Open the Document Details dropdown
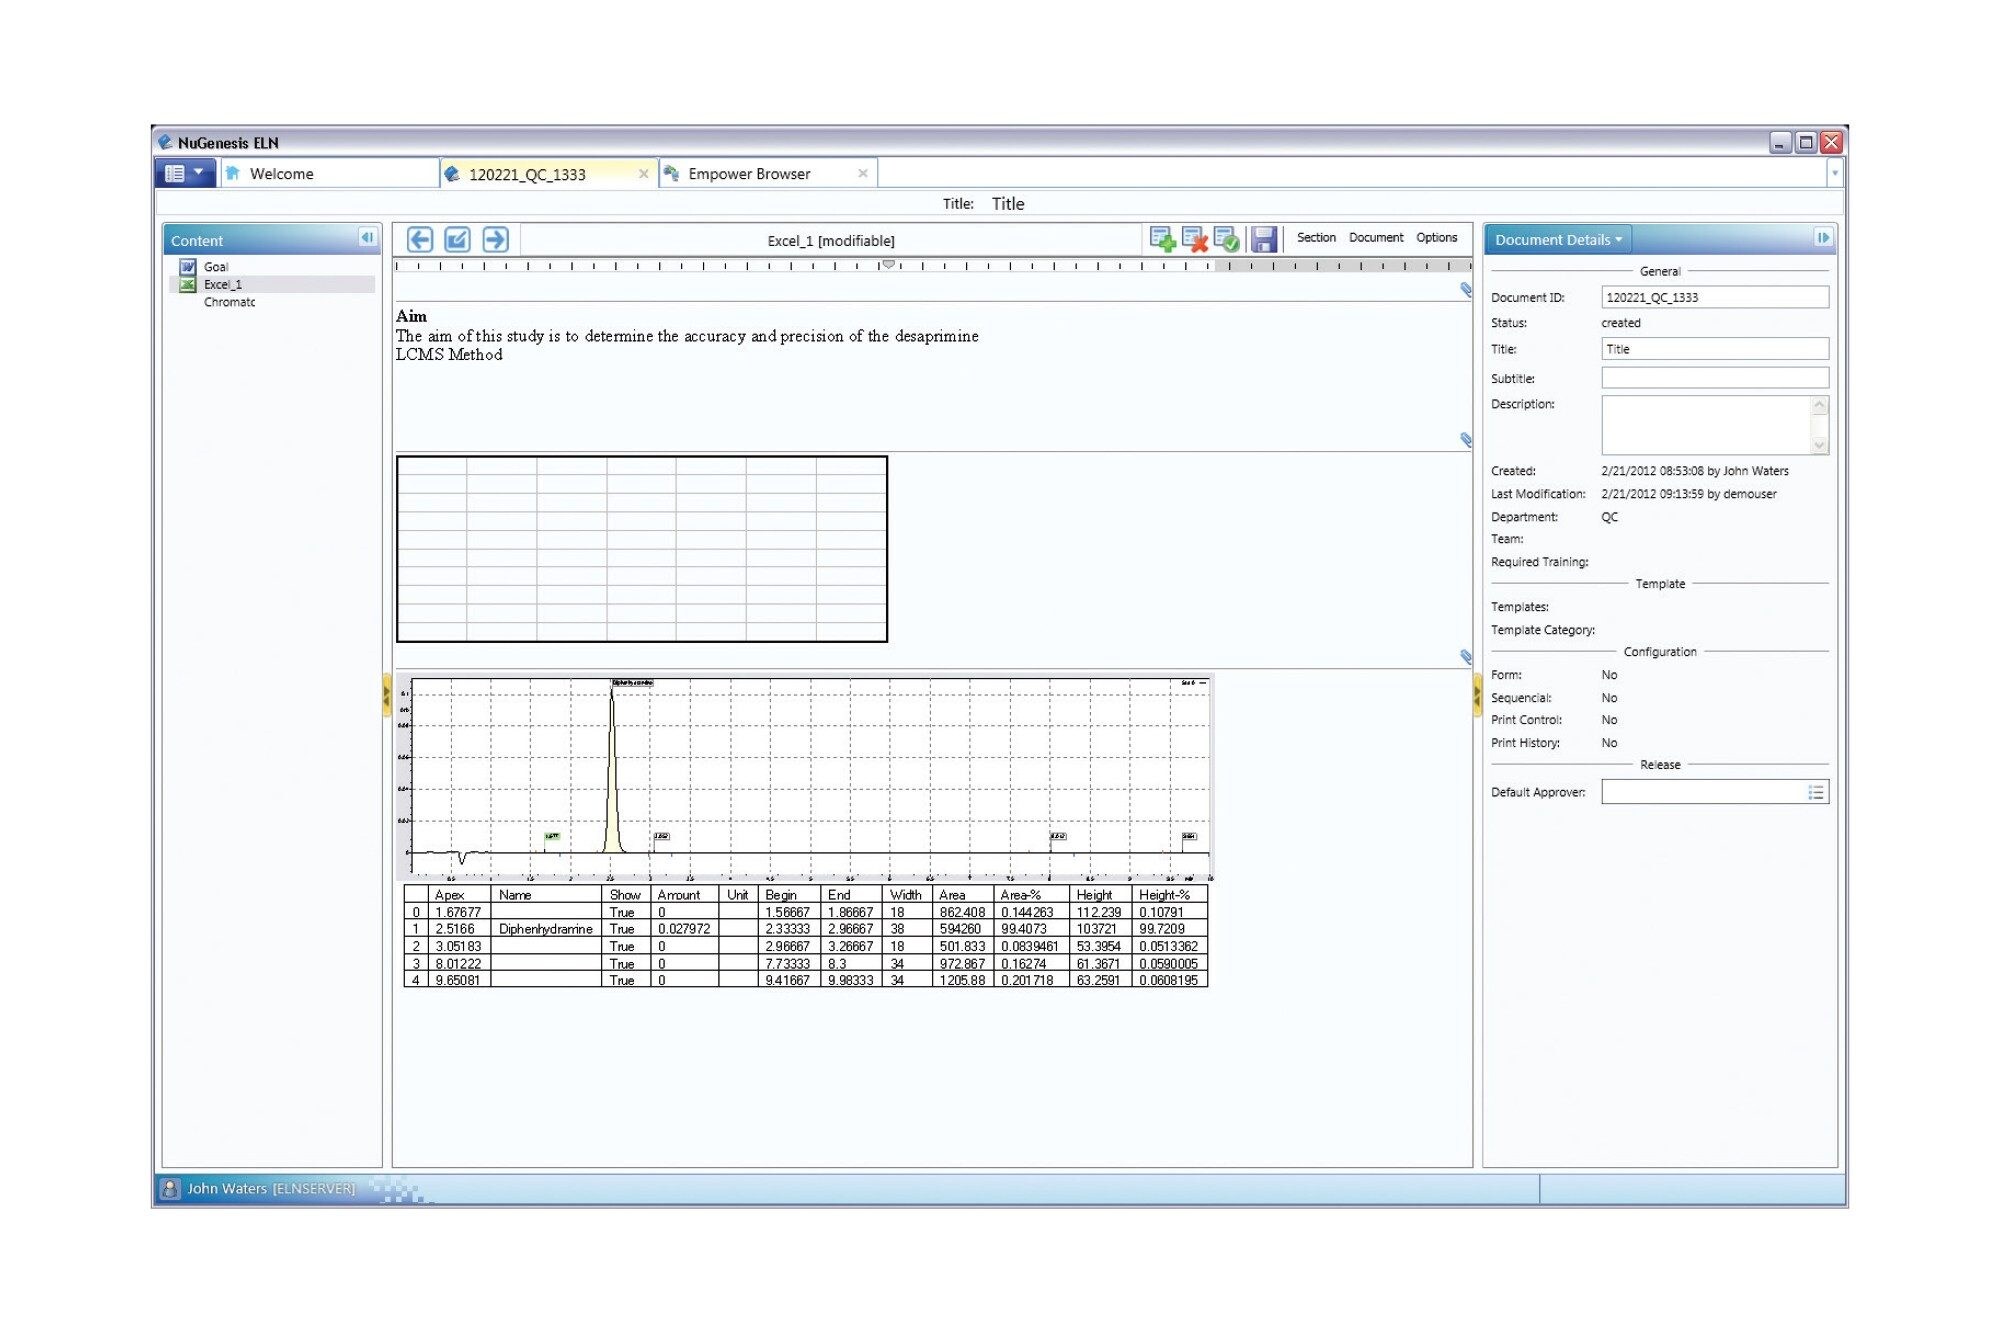This screenshot has height=1333, width=2000. click(1558, 240)
